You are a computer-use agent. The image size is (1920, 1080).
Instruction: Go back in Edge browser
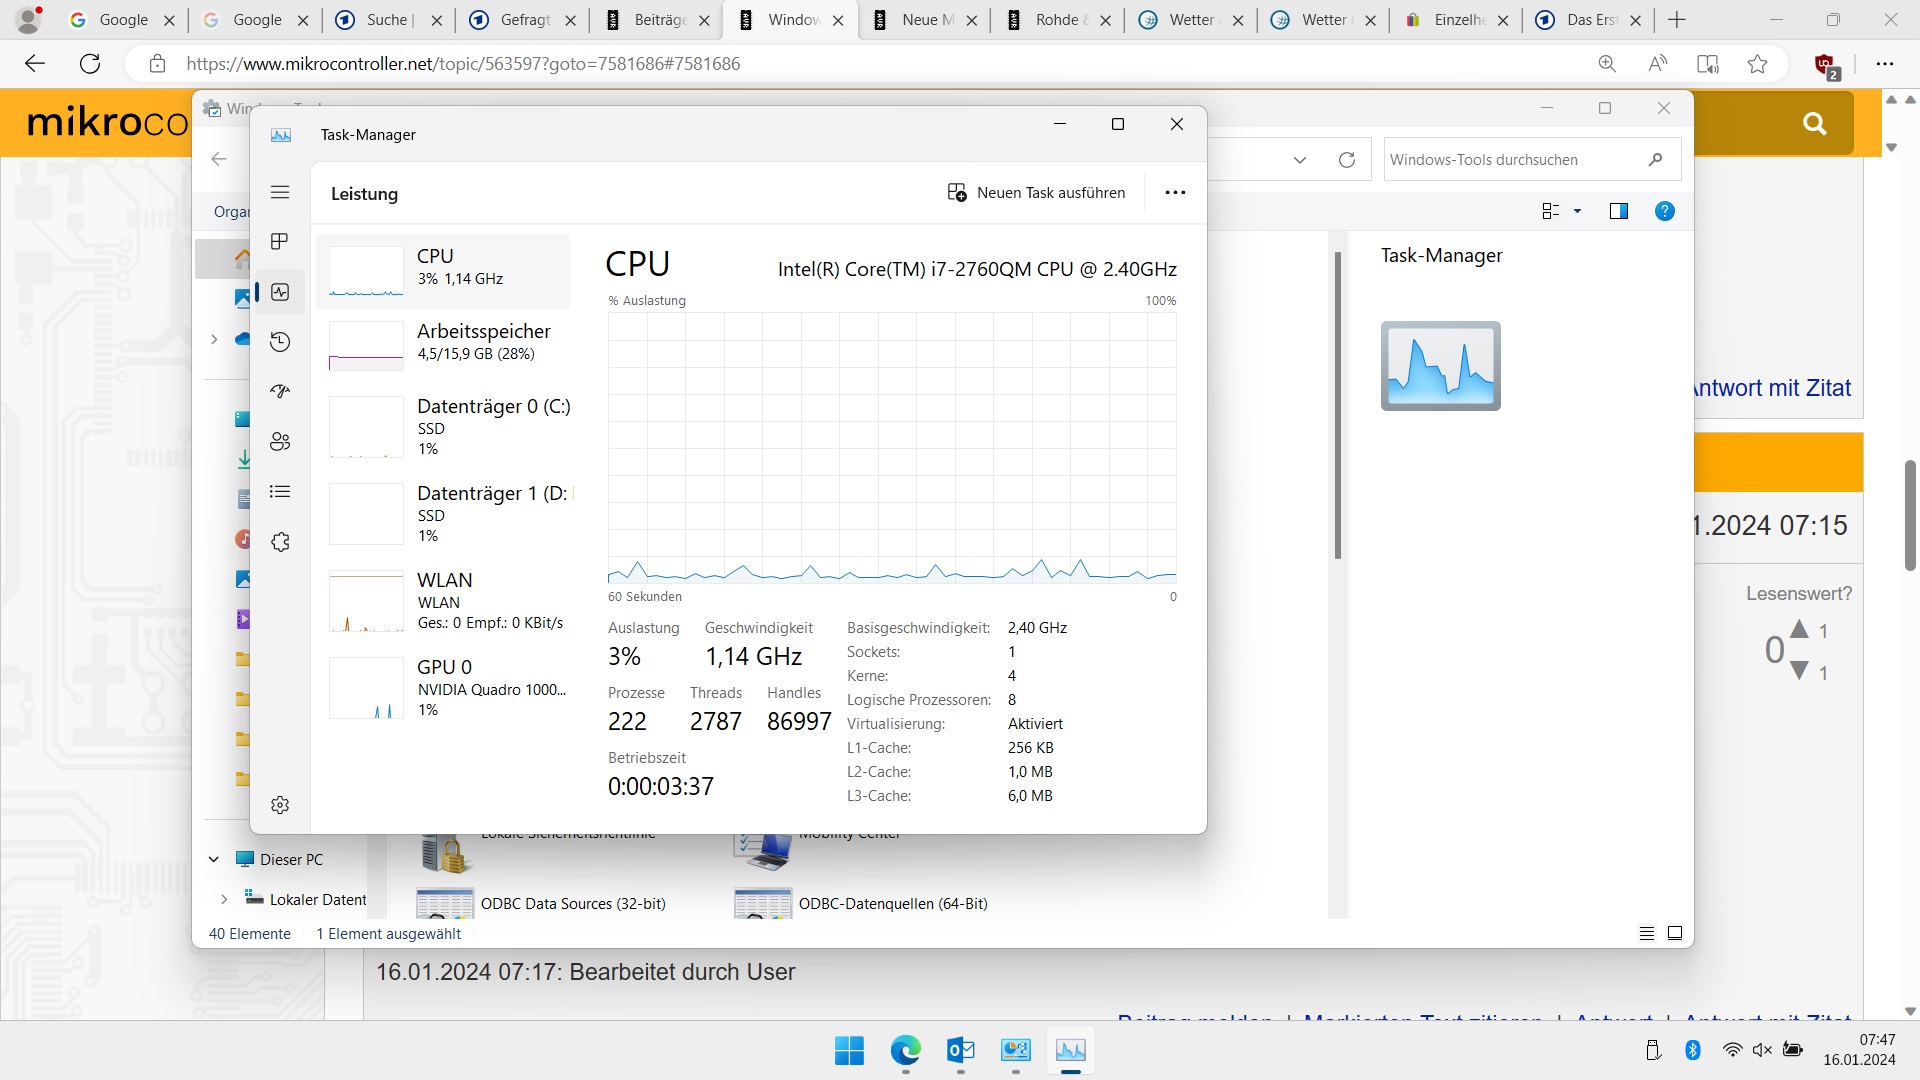[35, 64]
